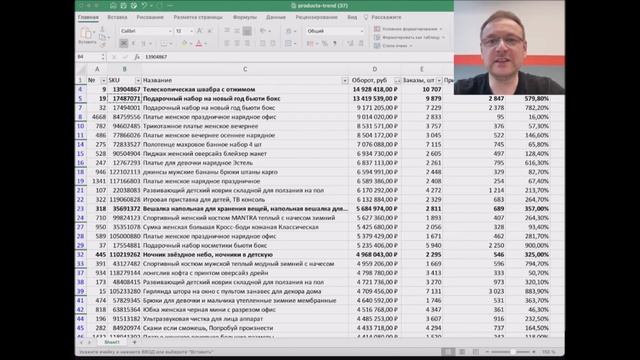Click the Comma Style icon
This screenshot has height=360, width=640.
tap(335, 43)
